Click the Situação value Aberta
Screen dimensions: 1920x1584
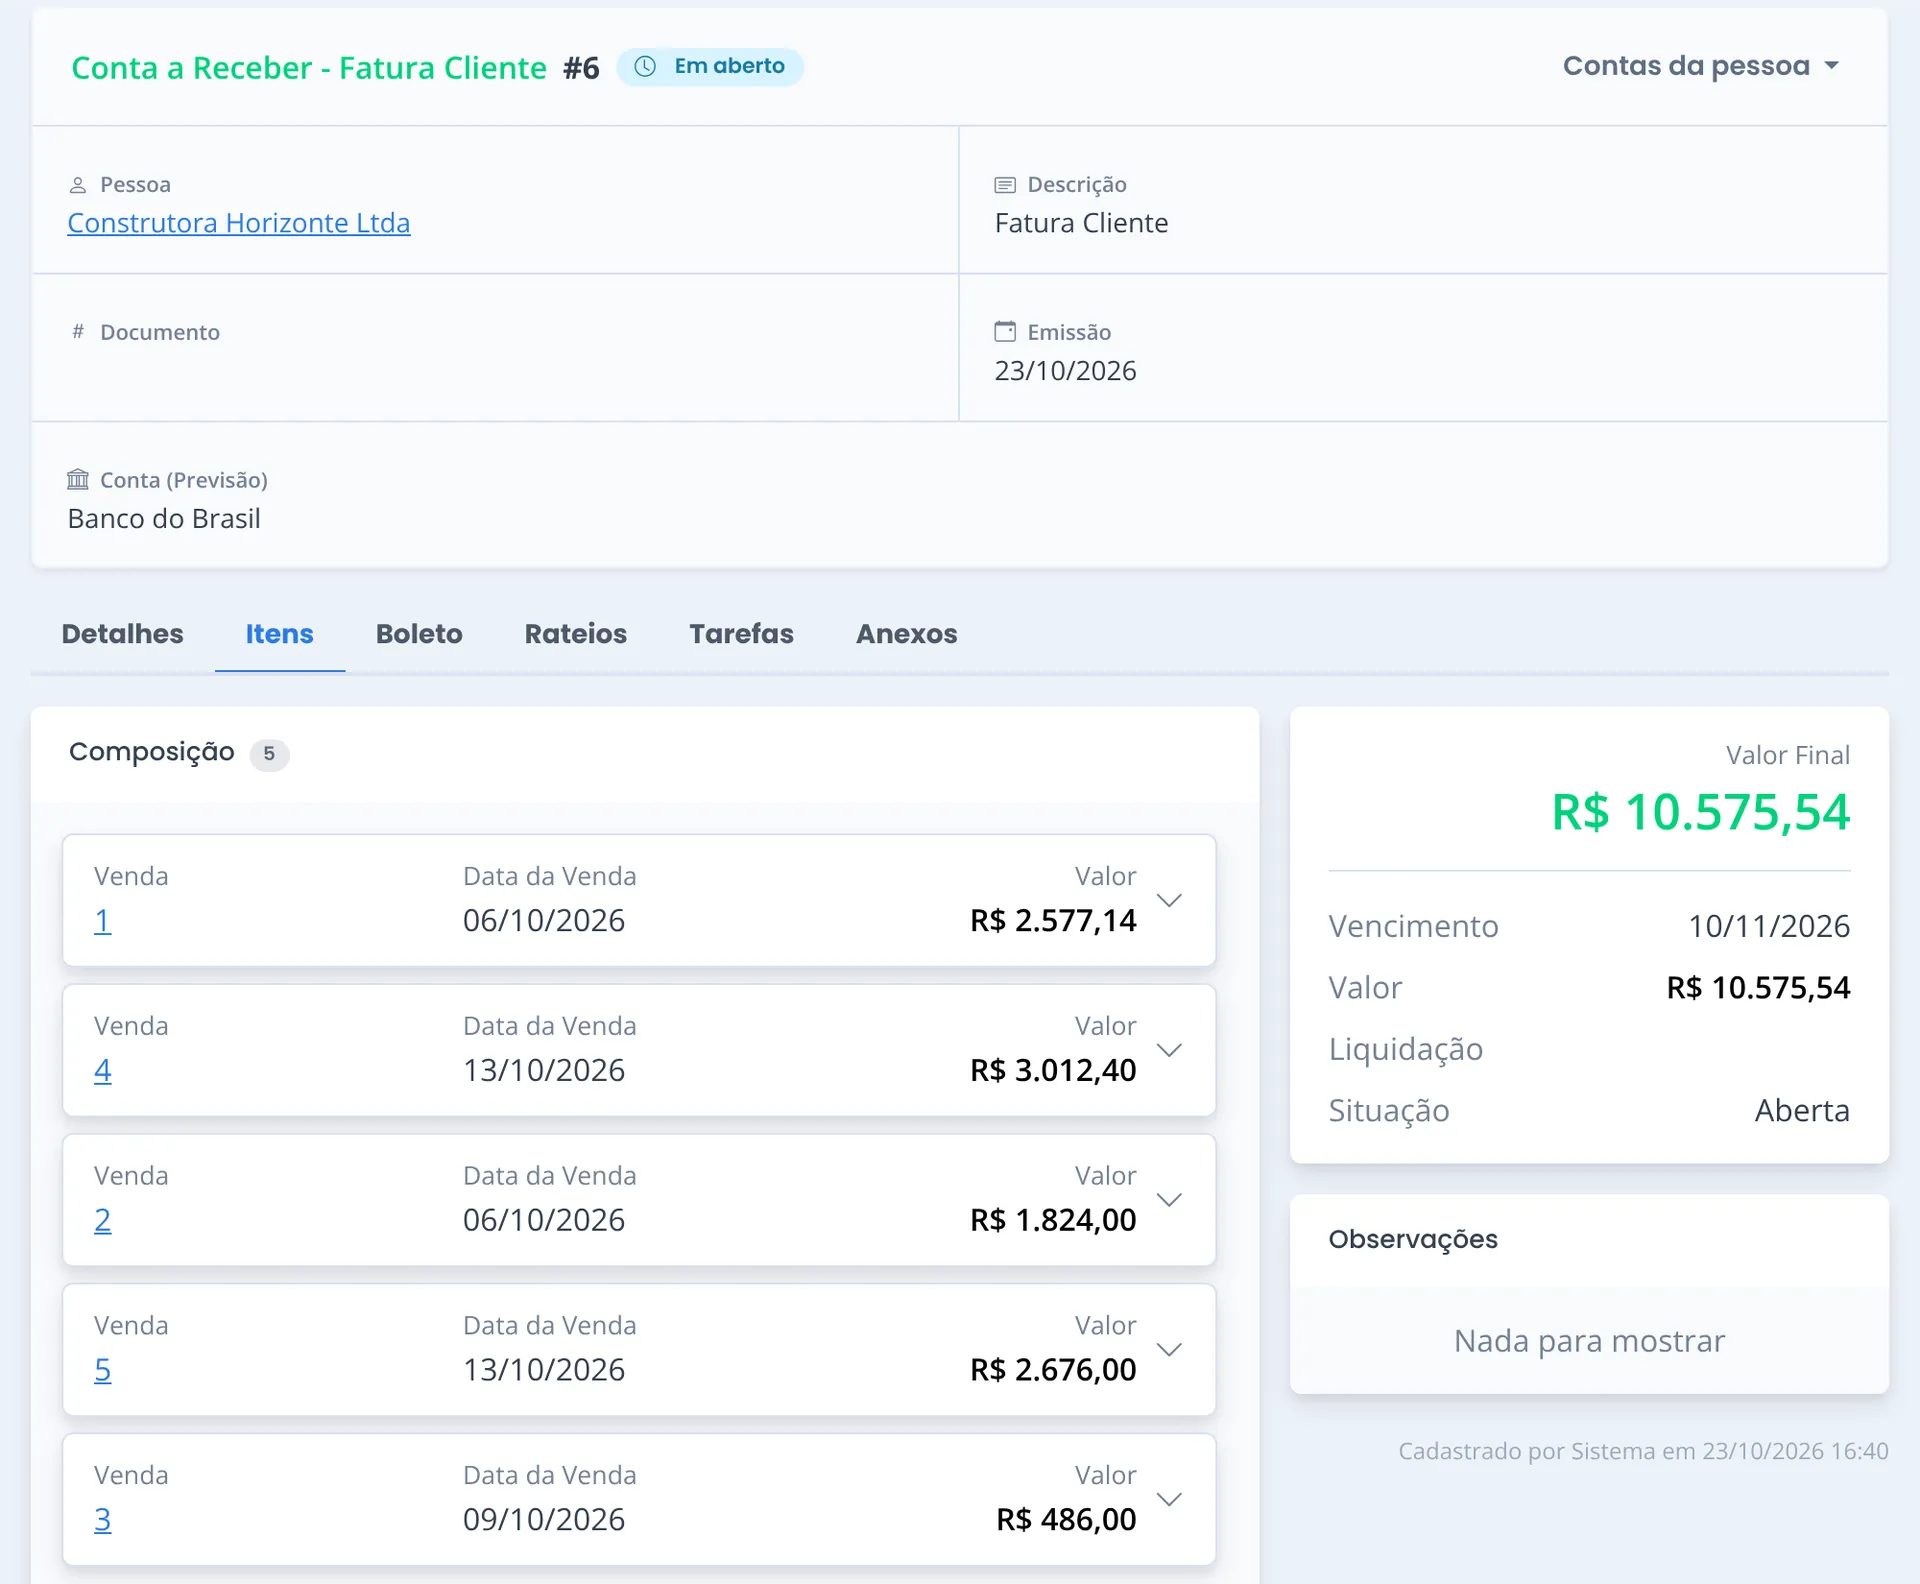coord(1802,1111)
